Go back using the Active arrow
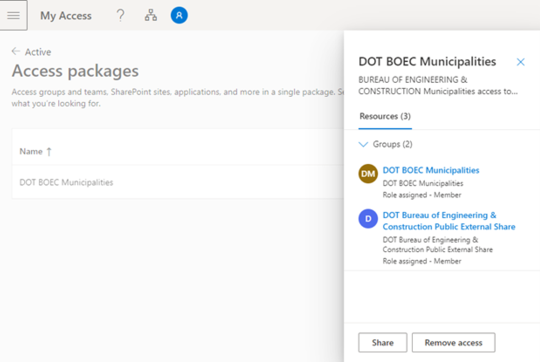 click(15, 51)
